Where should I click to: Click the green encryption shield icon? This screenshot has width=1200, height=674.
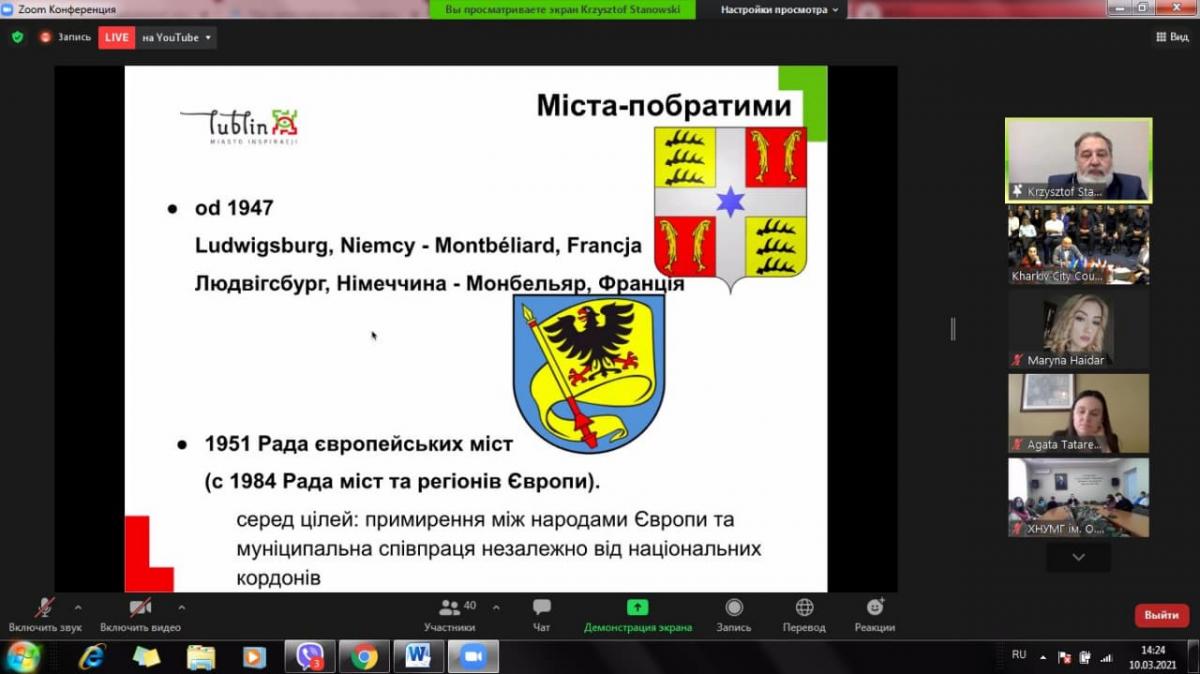(x=17, y=37)
